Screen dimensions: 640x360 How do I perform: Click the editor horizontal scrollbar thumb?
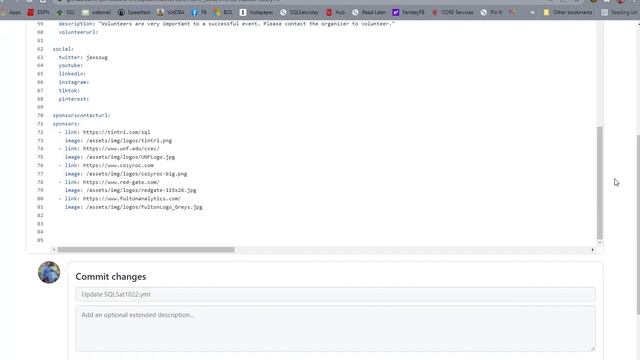(146, 249)
